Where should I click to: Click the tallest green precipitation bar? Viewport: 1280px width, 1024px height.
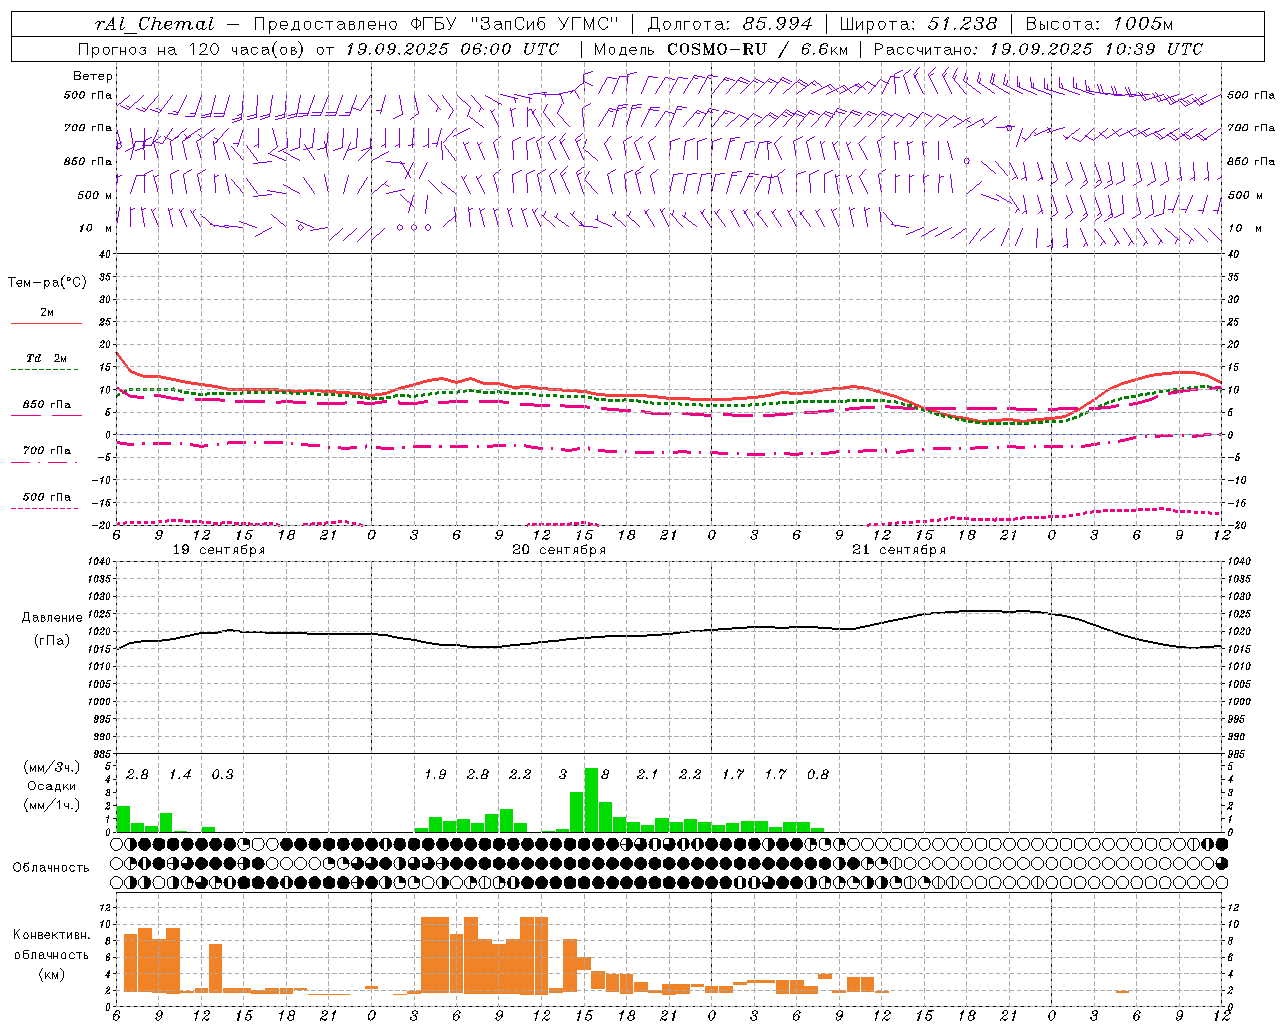click(x=591, y=800)
